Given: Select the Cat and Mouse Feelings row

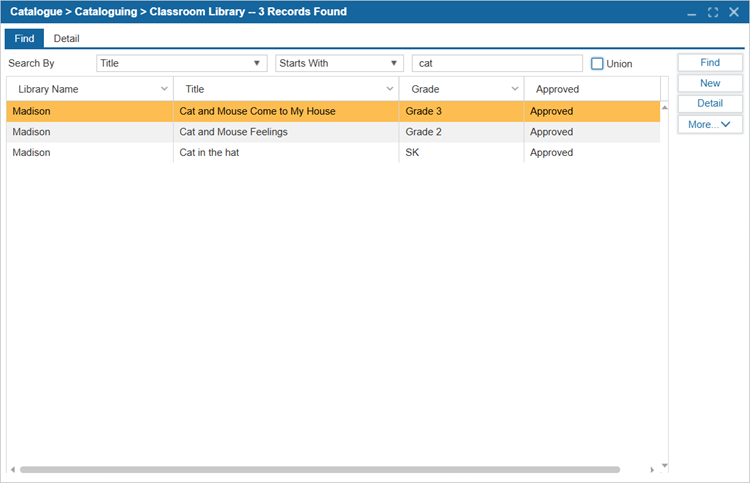Looking at the screenshot, I should point(333,132).
